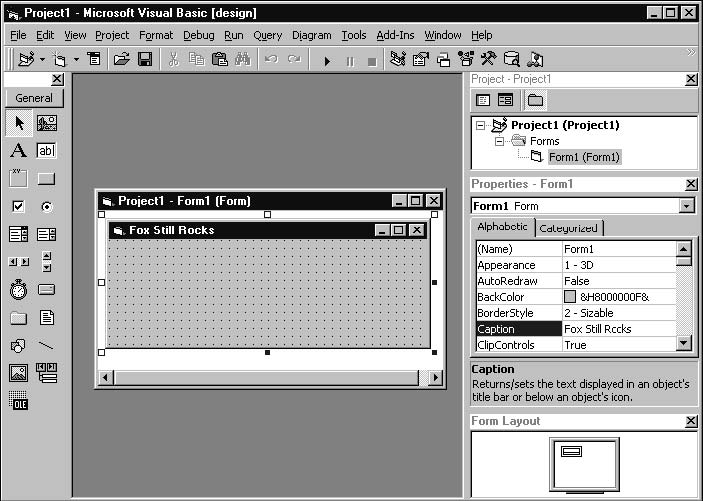This screenshot has width=703, height=501.
Task: Click form thumbnail in Form Layout
Action: [571, 451]
